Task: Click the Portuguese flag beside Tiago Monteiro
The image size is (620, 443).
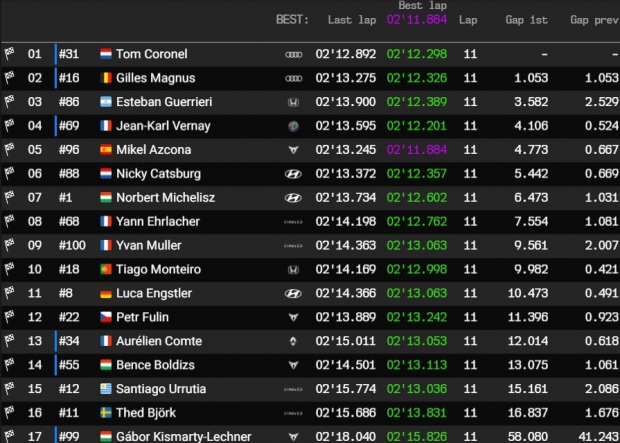Action: tap(106, 270)
